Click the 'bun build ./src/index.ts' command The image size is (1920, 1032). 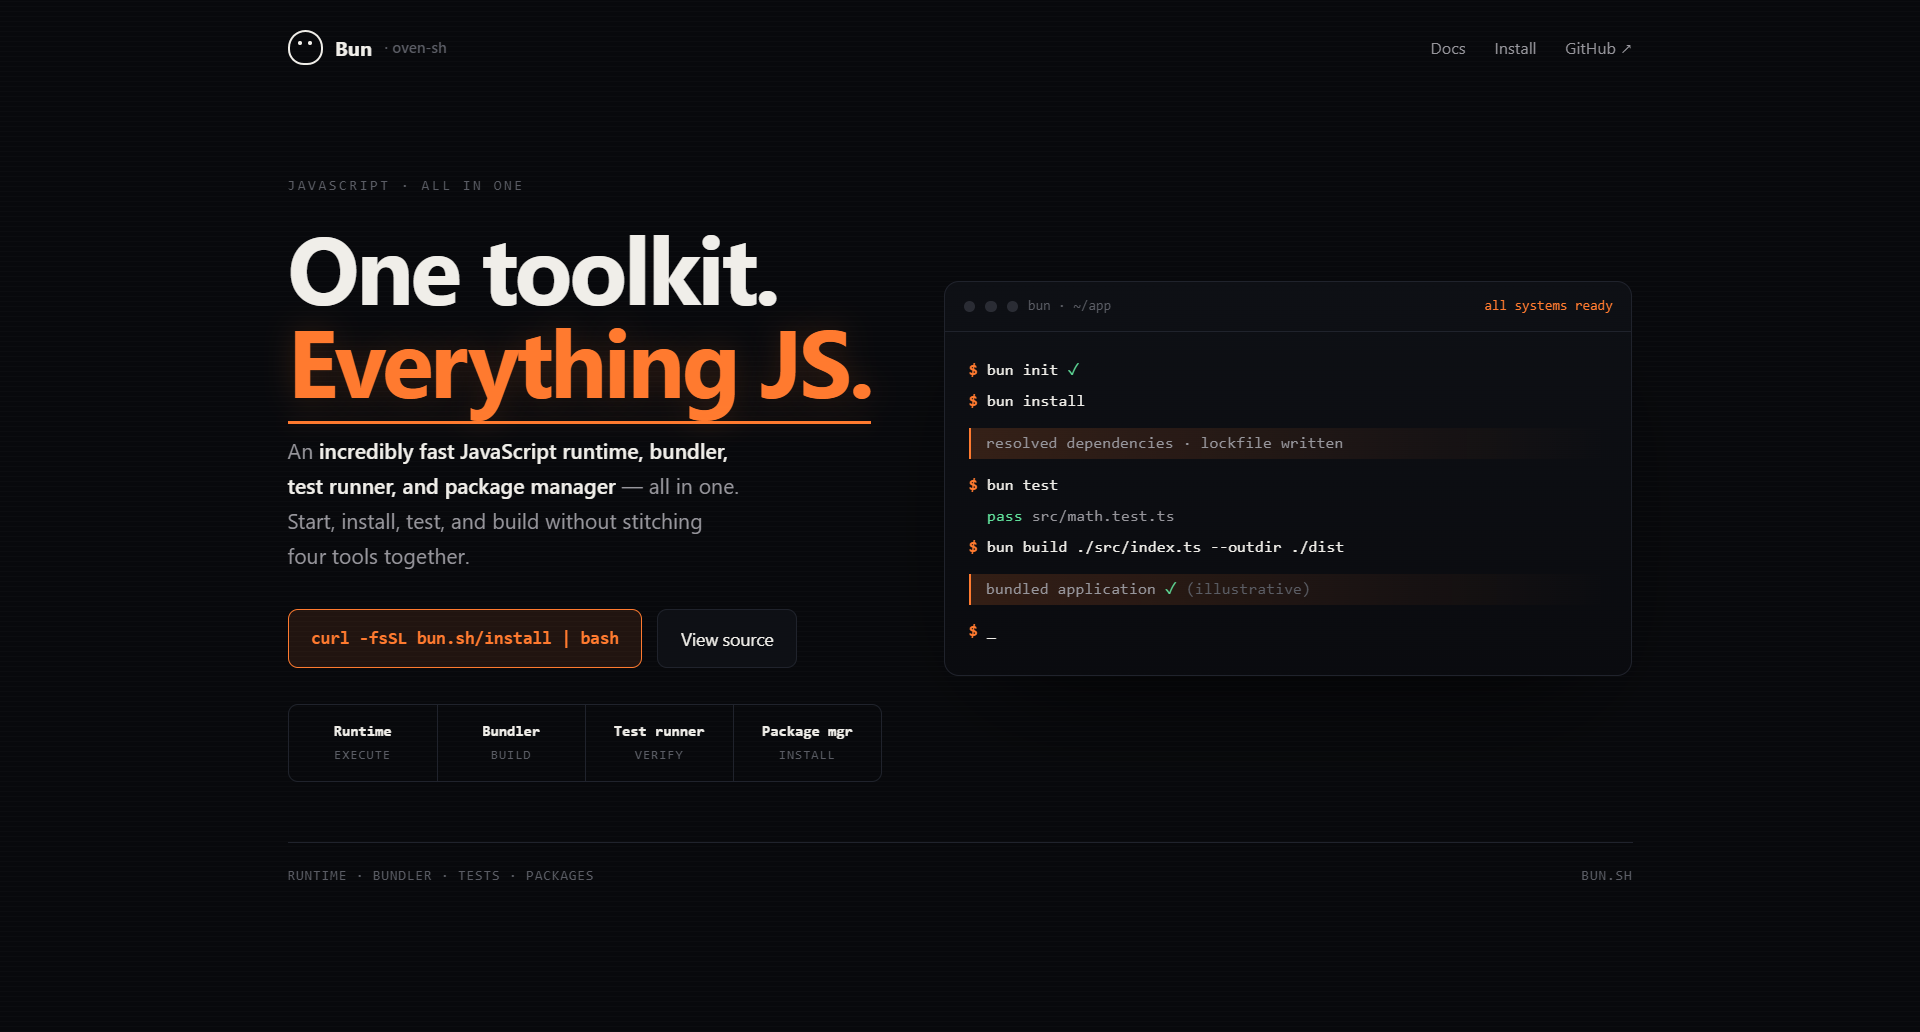1156,547
